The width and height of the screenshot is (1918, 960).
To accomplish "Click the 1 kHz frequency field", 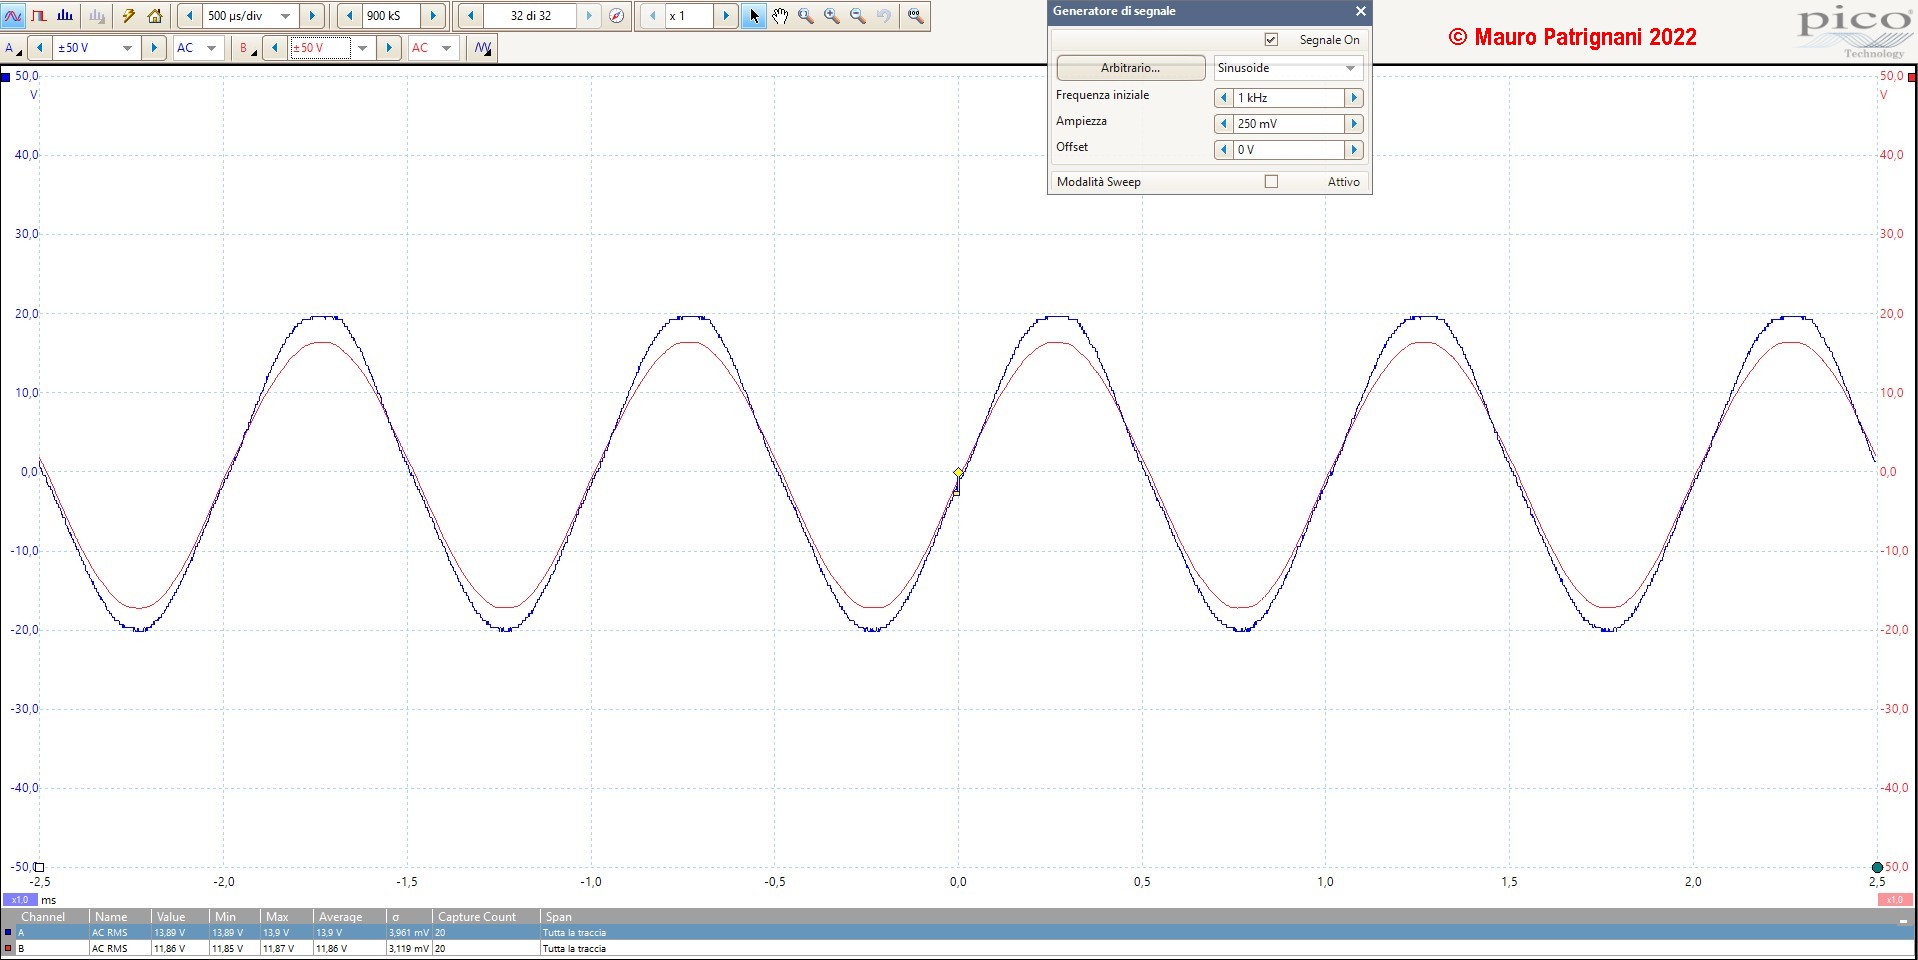I will click(1288, 98).
